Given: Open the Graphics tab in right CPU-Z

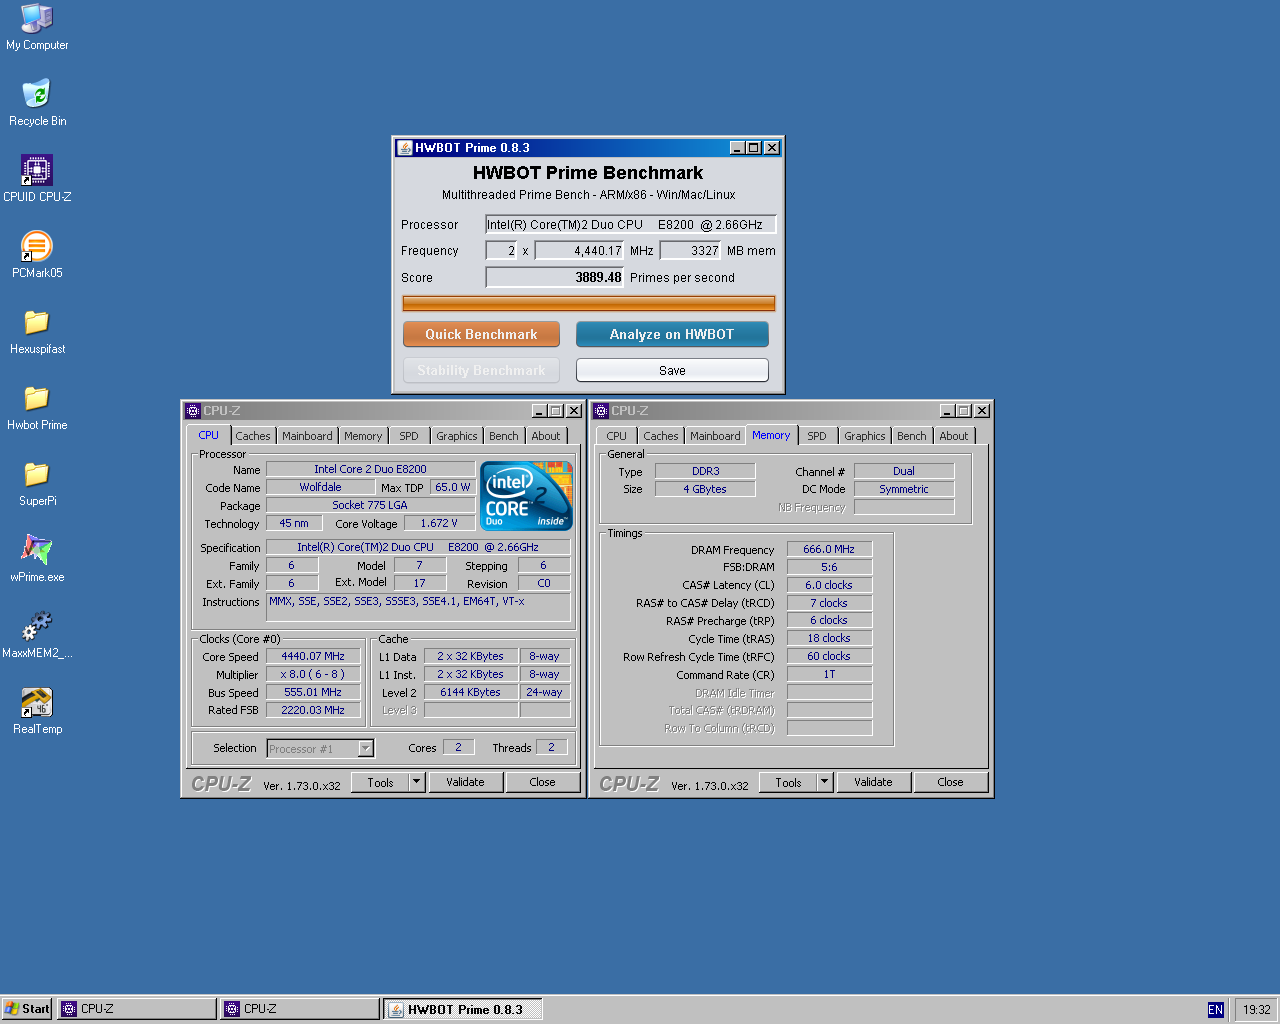Looking at the screenshot, I should tap(865, 436).
